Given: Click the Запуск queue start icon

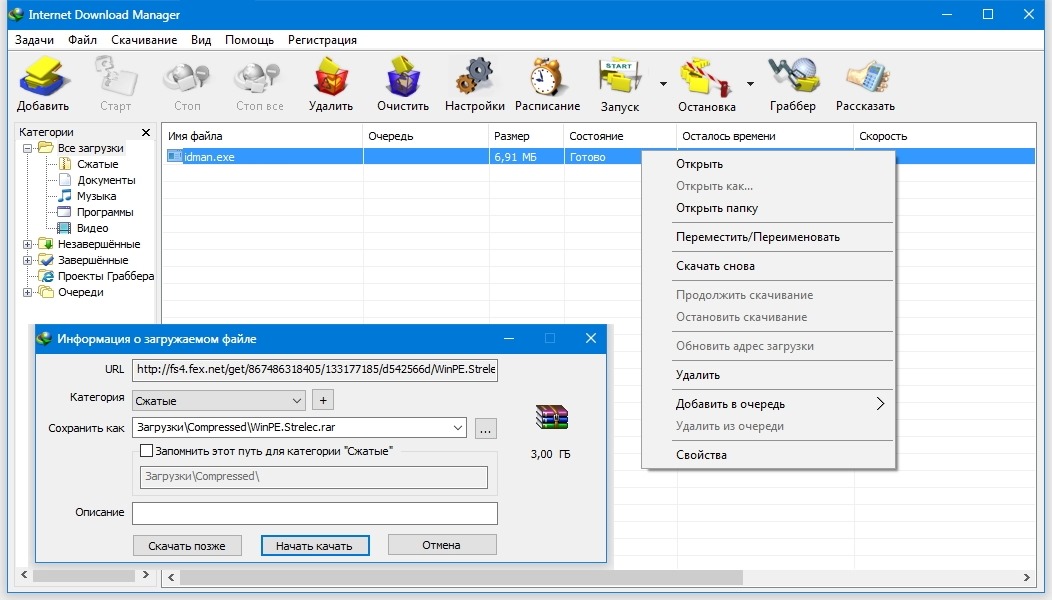Looking at the screenshot, I should 620,78.
